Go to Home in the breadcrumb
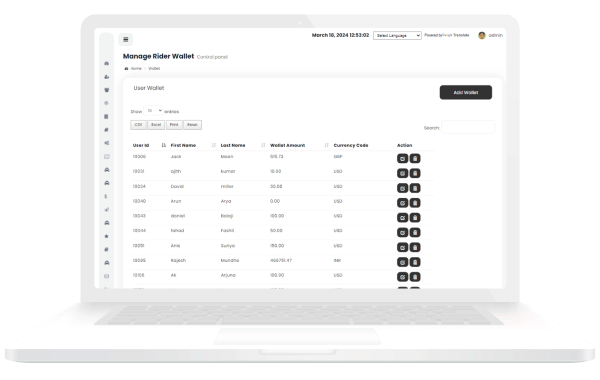 (136, 68)
